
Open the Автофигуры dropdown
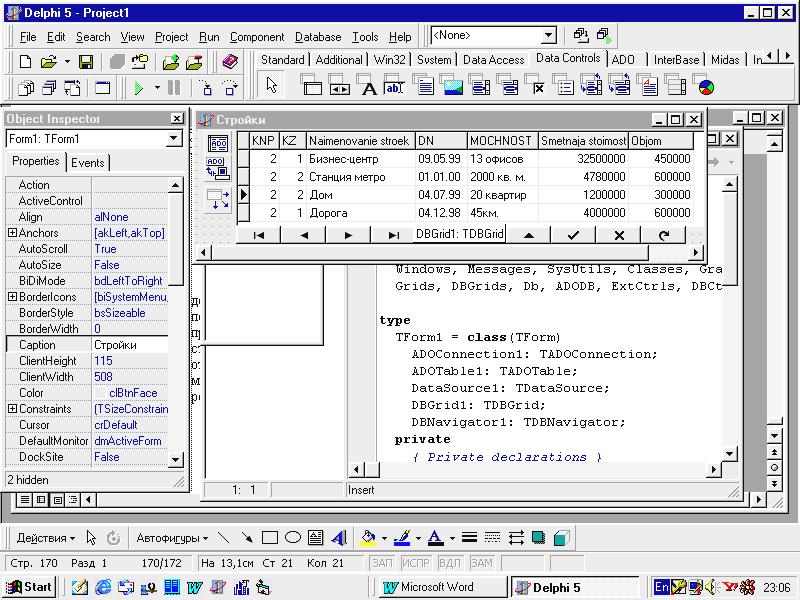tap(172, 538)
